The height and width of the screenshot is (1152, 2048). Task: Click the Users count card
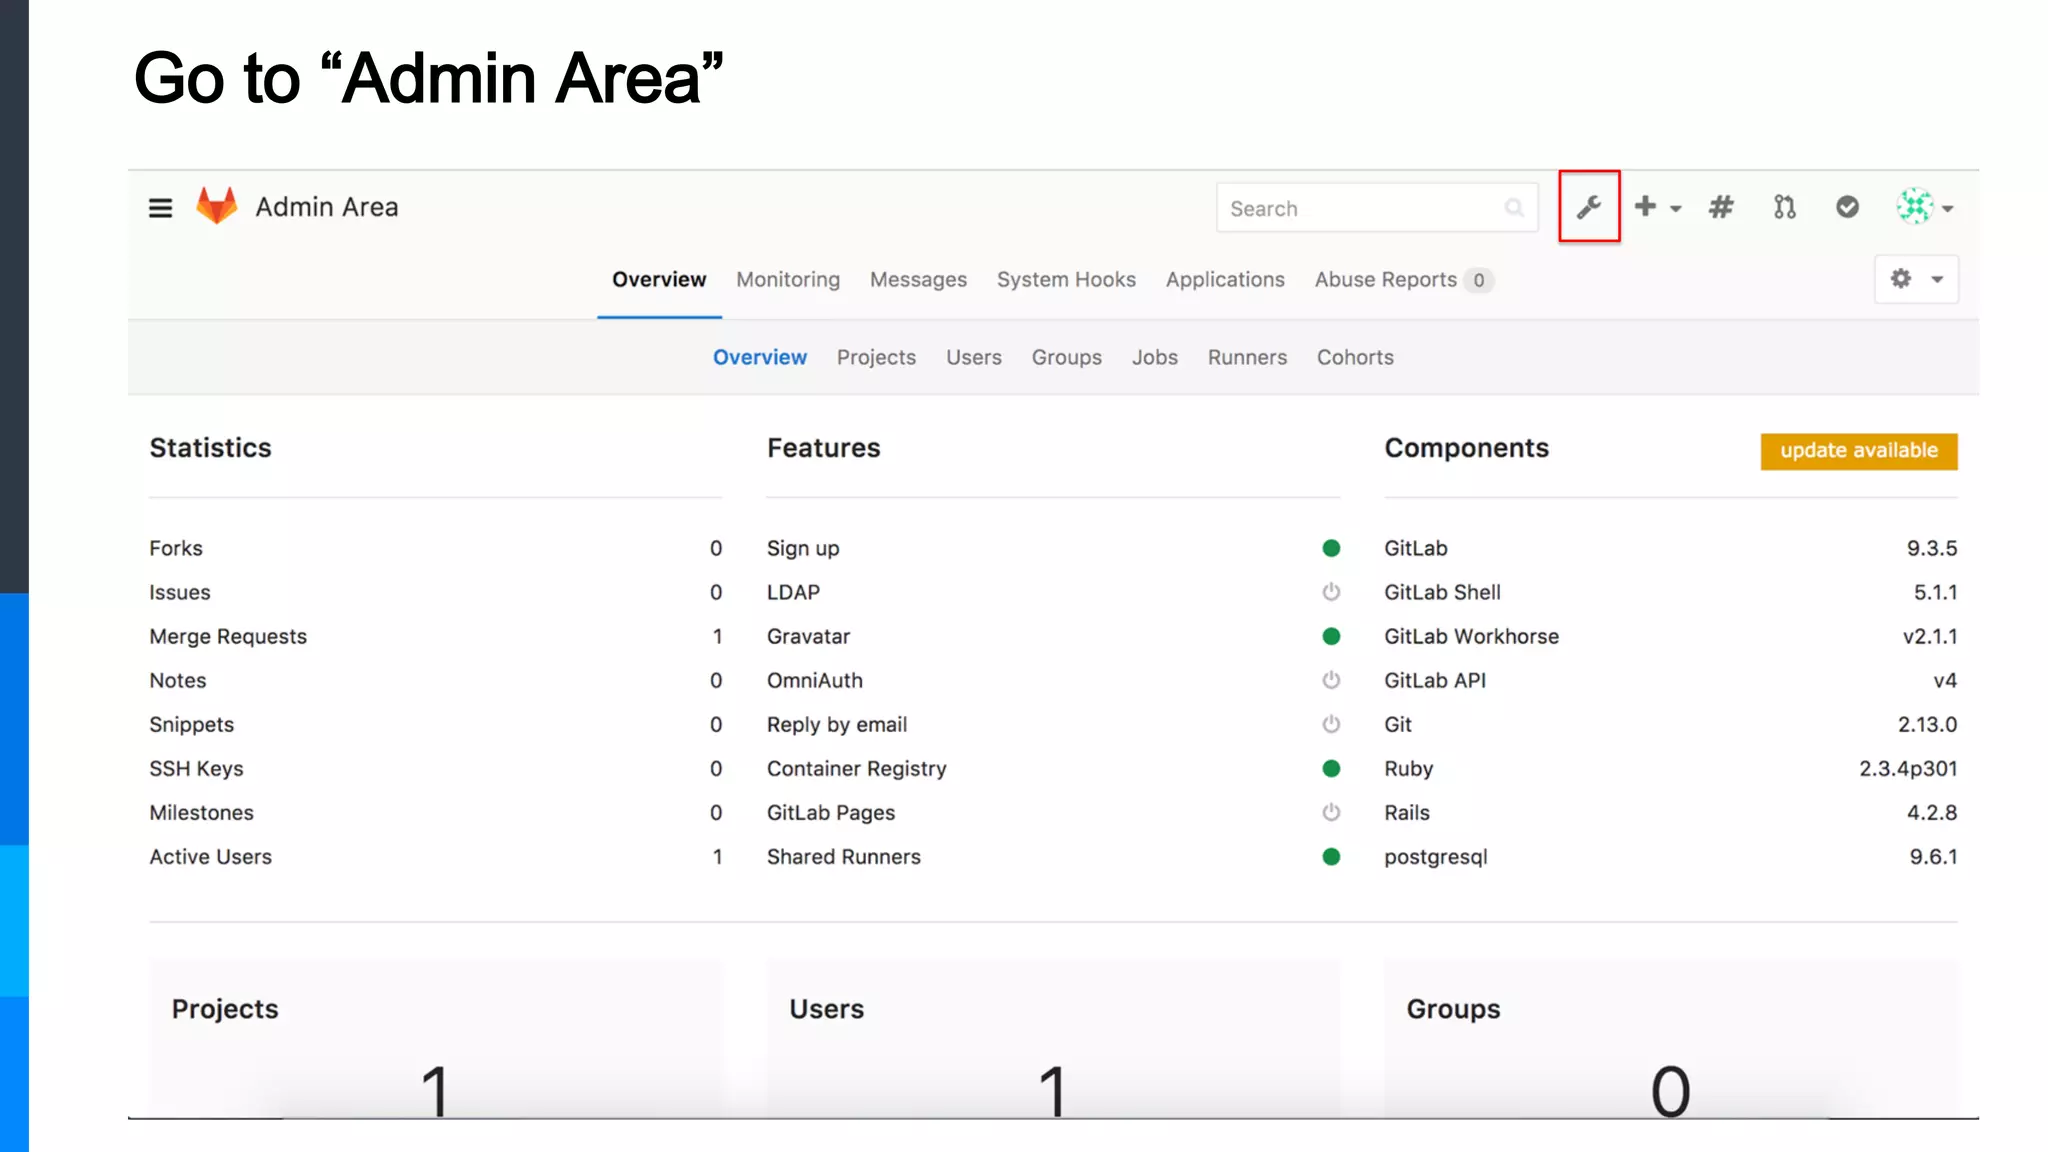tap(1053, 1038)
